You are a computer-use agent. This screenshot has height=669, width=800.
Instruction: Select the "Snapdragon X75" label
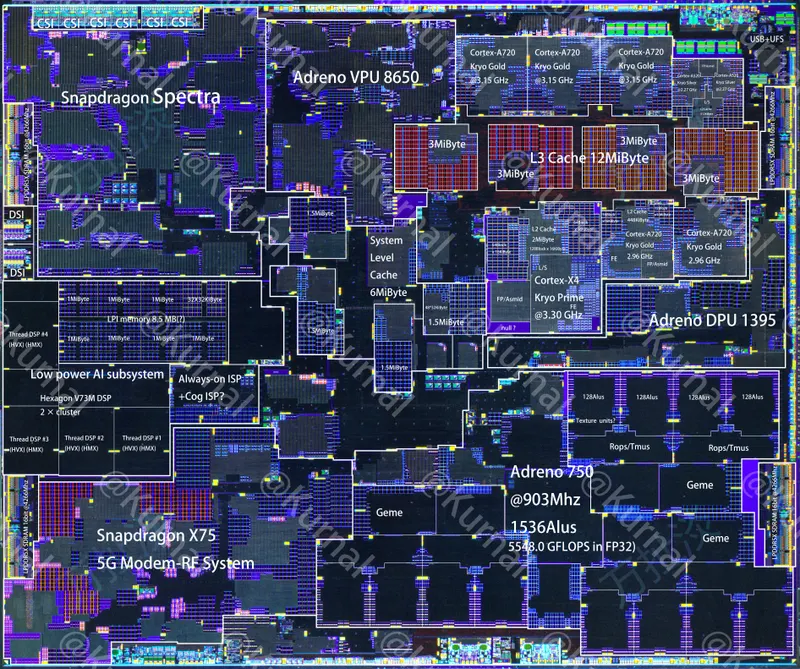(x=156, y=535)
